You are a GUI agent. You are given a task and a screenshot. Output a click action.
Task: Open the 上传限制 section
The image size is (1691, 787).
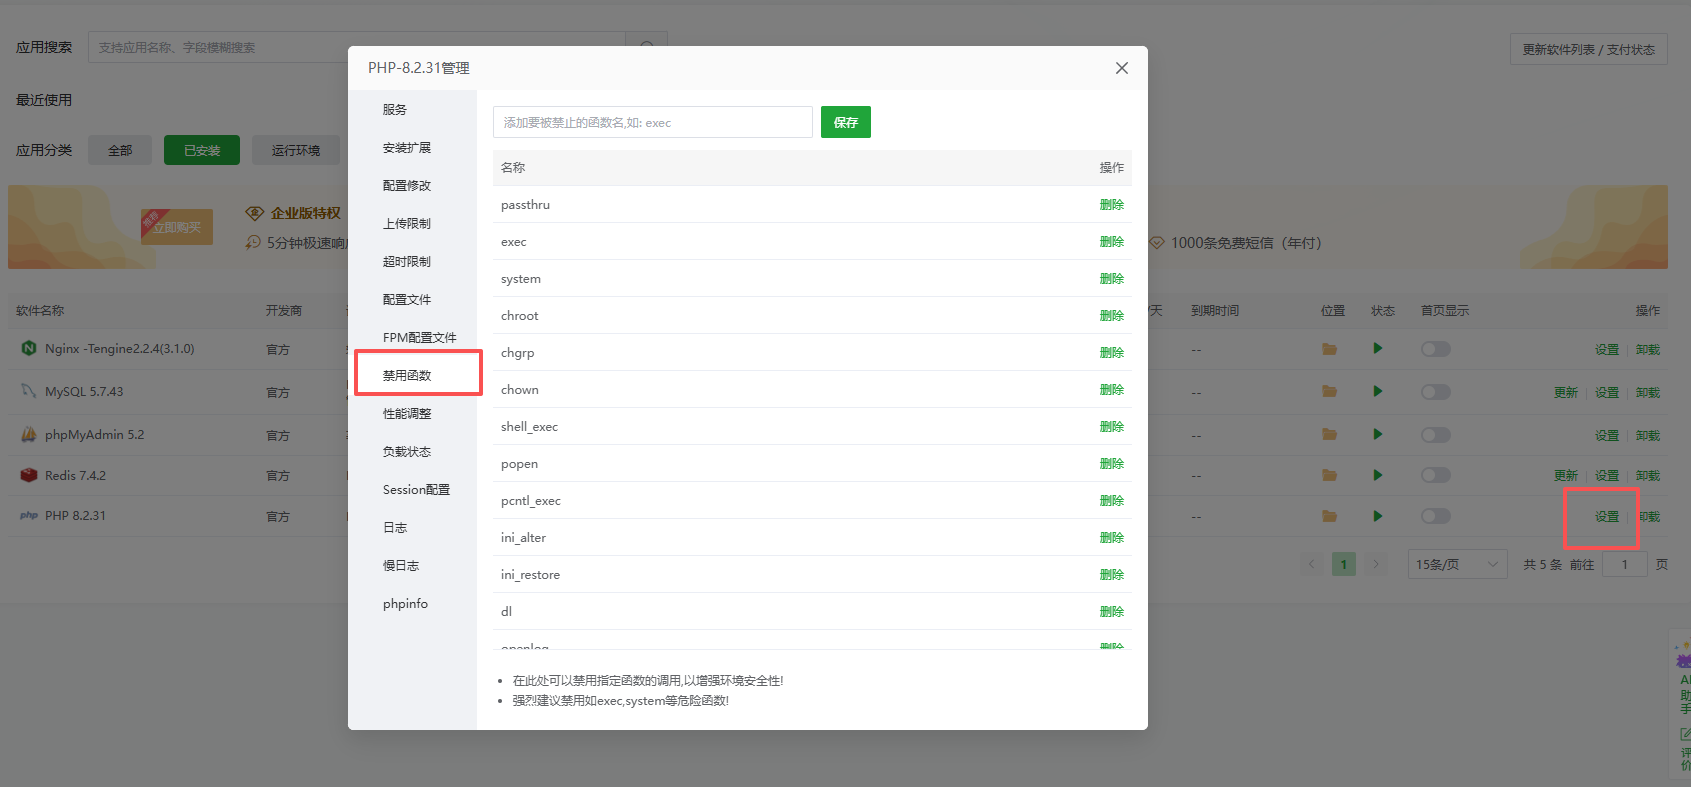[407, 224]
